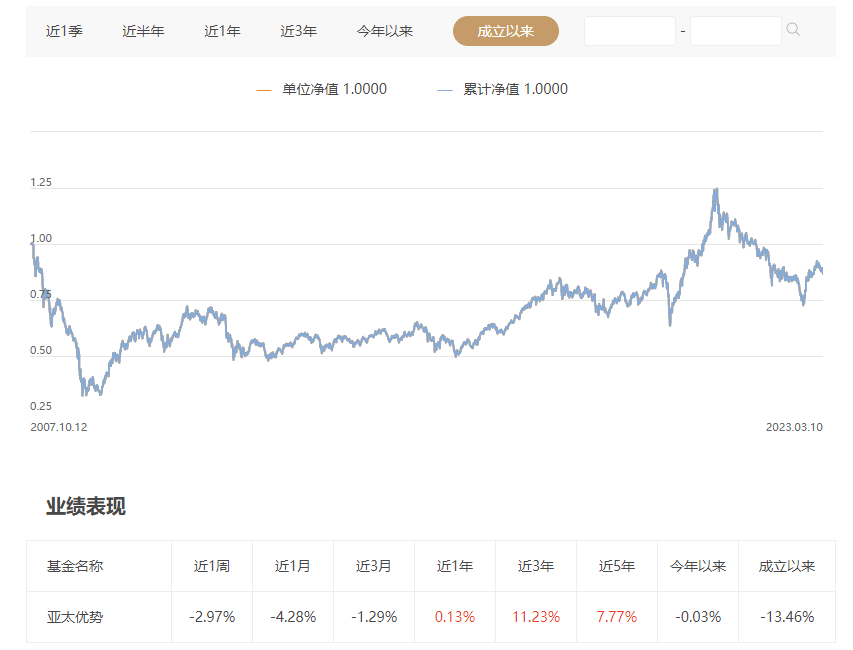The image size is (853, 650).
Task: Click the 11.23% three-year return value
Action: click(536, 617)
